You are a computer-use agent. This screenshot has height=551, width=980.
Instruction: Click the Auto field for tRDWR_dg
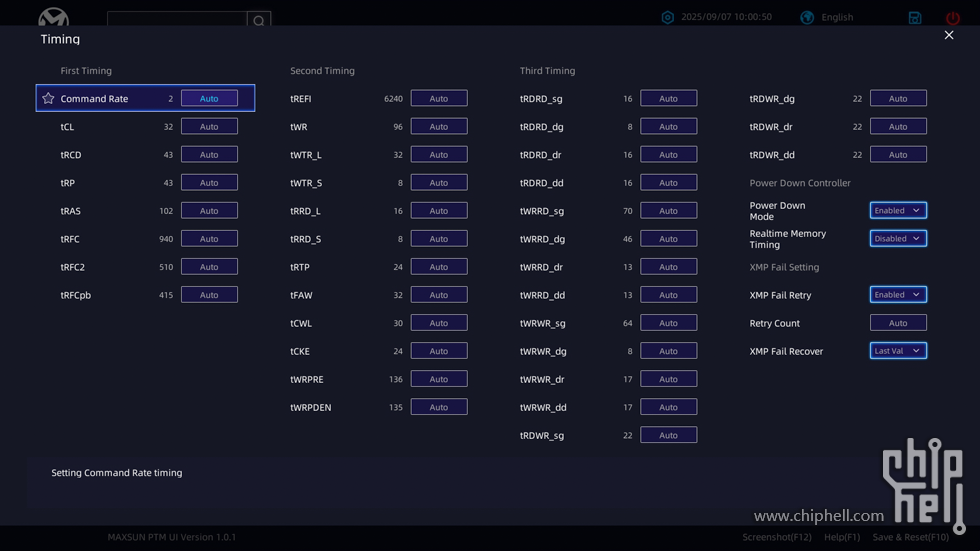coord(898,98)
